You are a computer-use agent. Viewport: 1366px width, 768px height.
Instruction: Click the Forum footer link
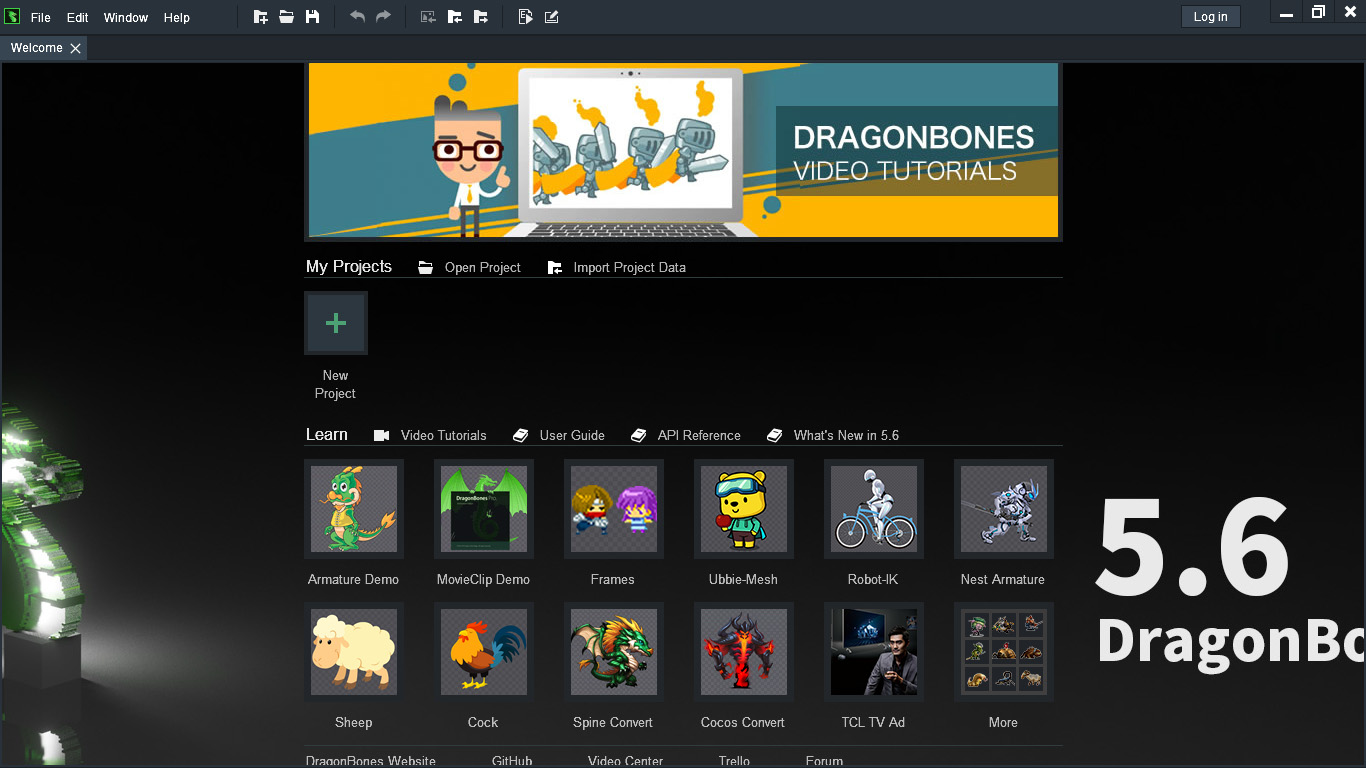[x=825, y=761]
